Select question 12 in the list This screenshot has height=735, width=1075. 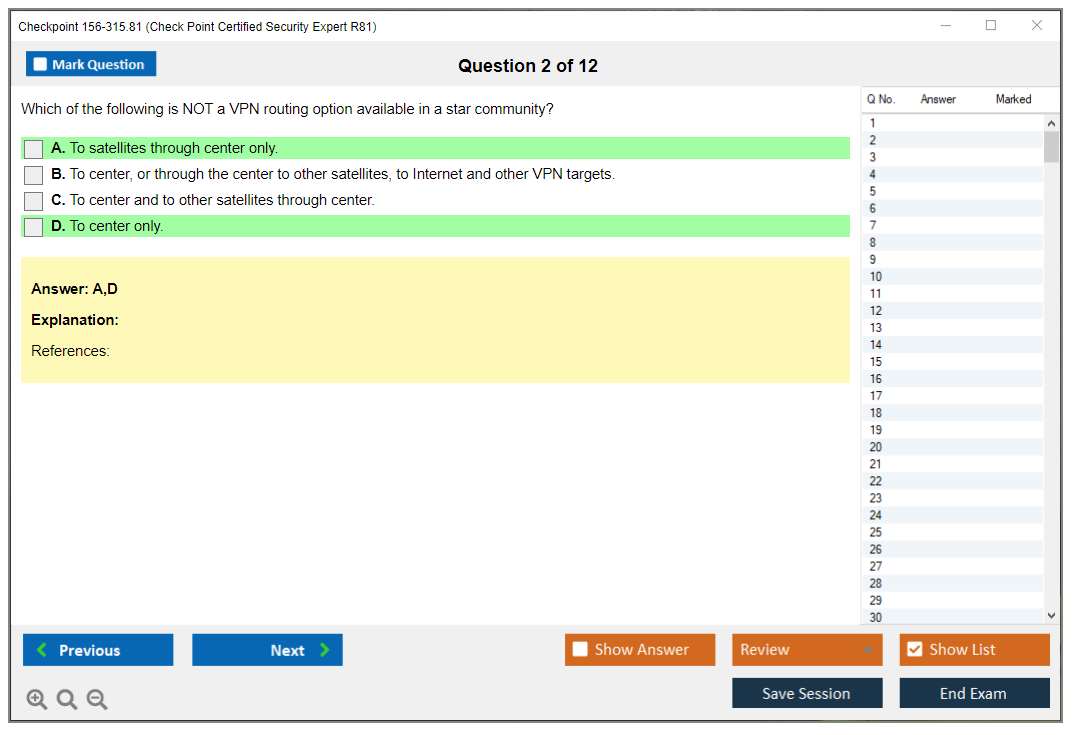pyautogui.click(x=876, y=311)
